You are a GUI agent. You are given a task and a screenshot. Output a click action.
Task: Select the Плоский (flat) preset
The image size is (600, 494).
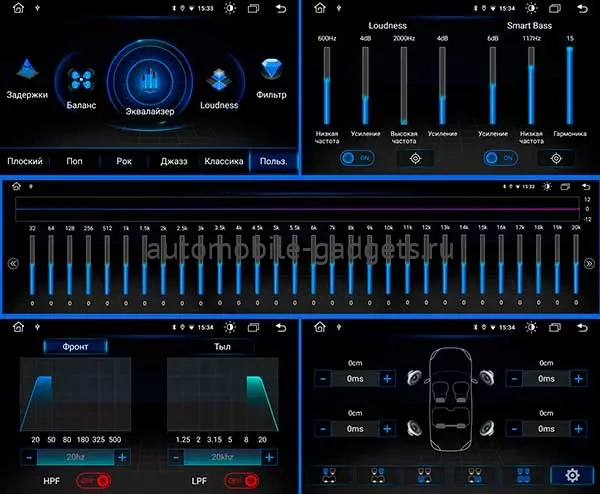point(26,161)
